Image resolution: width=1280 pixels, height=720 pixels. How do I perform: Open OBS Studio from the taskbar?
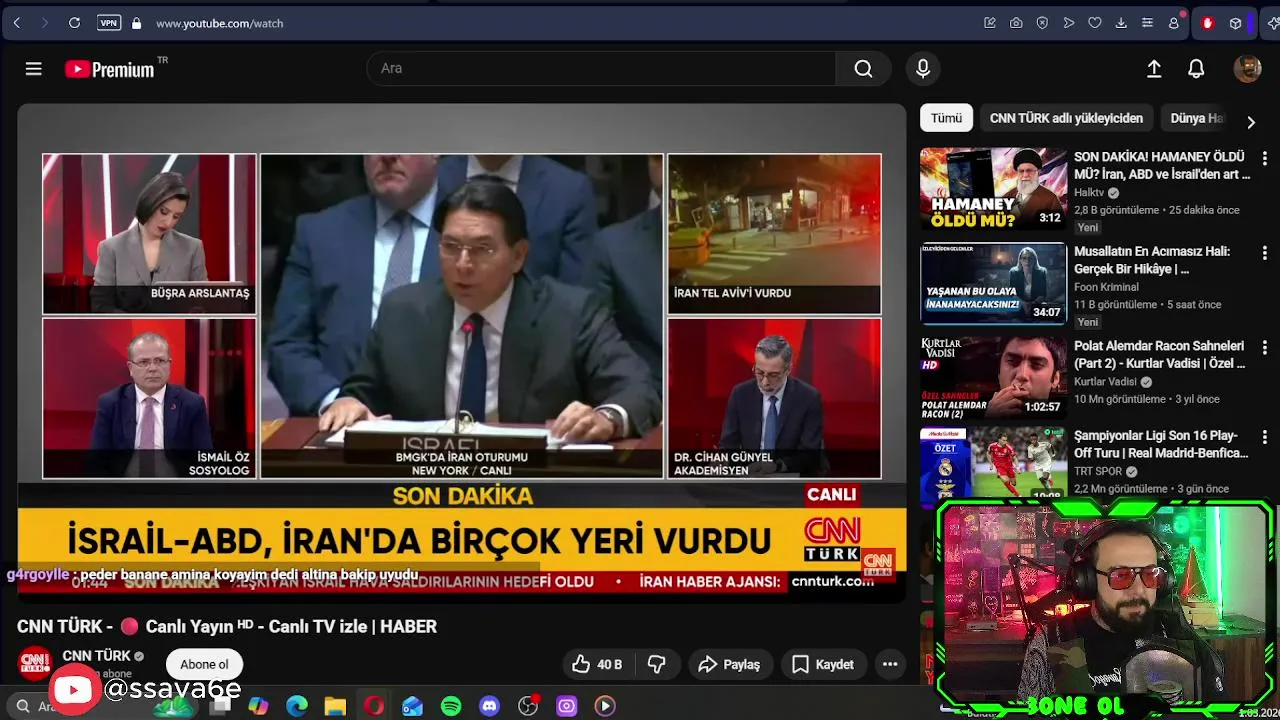[528, 706]
